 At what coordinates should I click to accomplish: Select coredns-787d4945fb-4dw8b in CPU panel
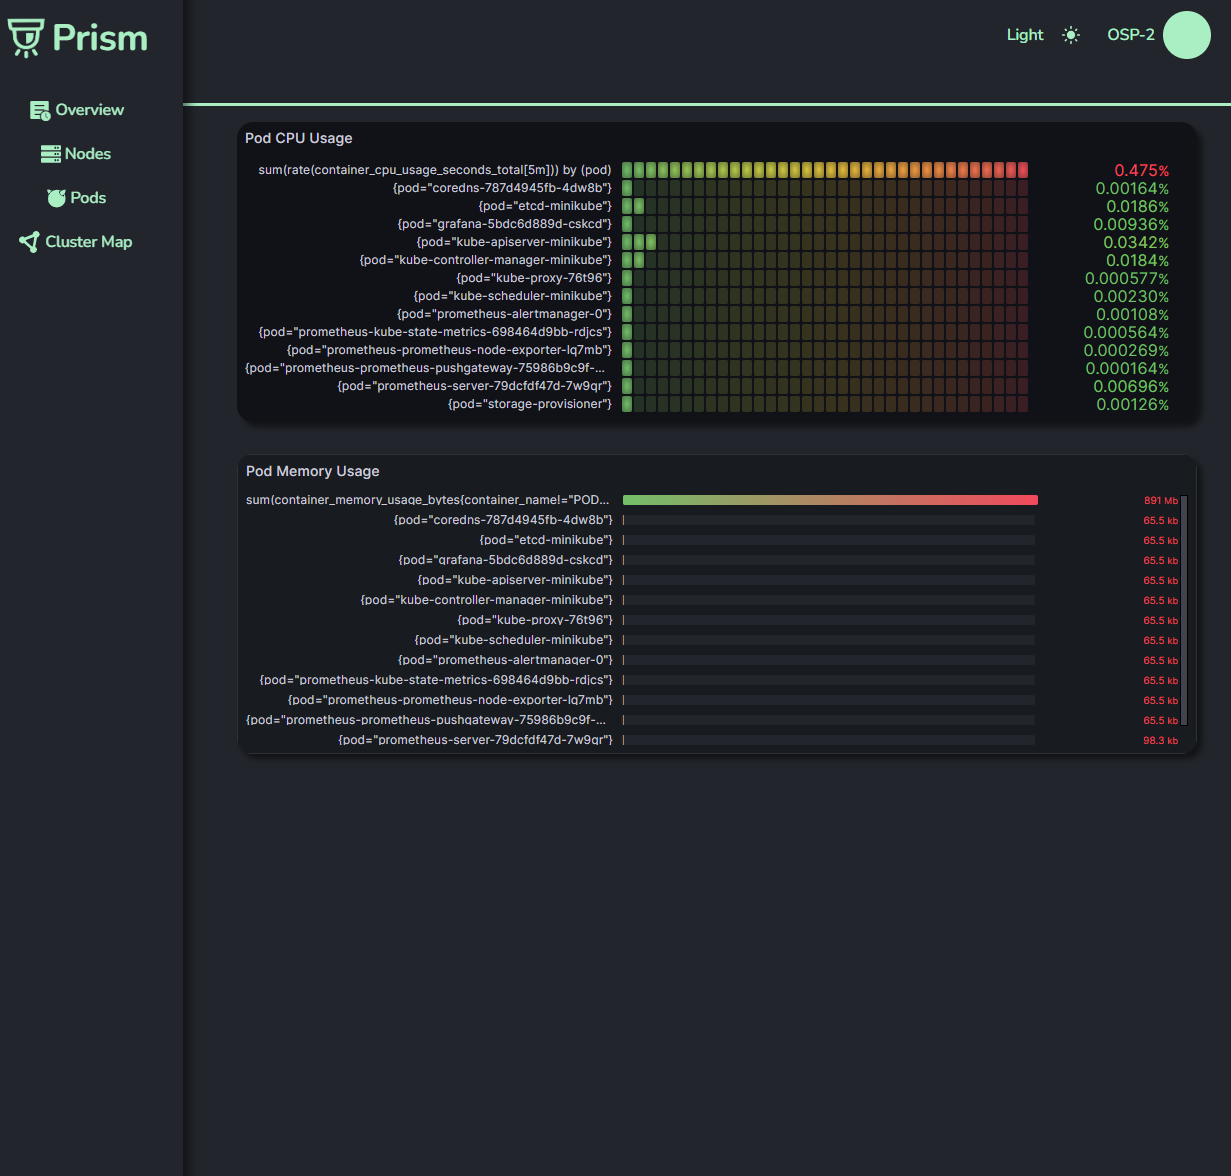tap(502, 188)
